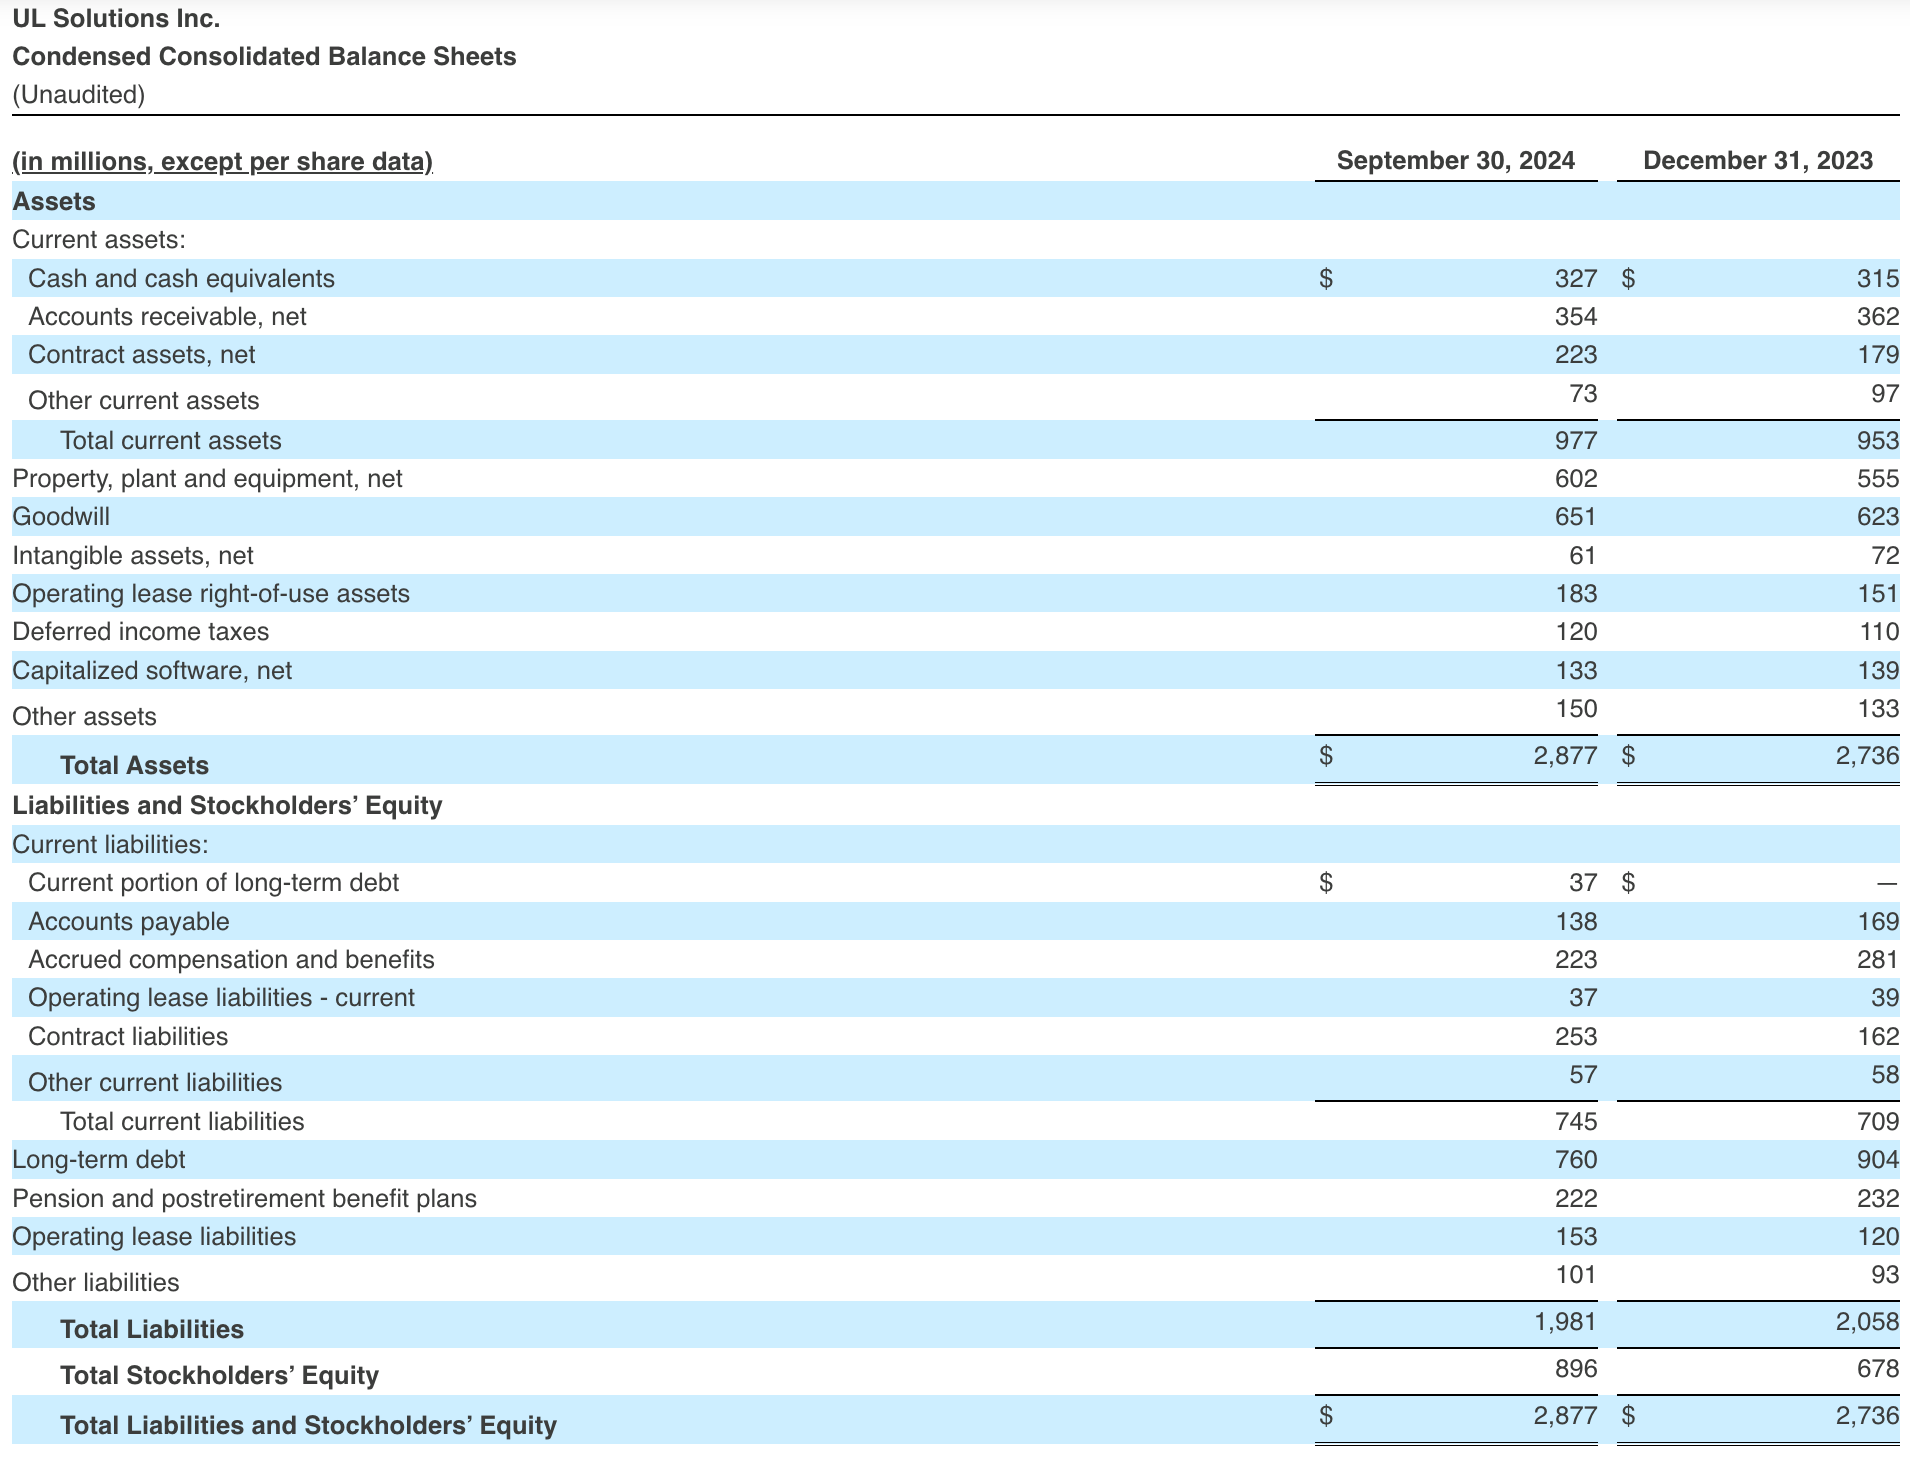Click the 'Total Liabilities' row label

pos(152,1329)
